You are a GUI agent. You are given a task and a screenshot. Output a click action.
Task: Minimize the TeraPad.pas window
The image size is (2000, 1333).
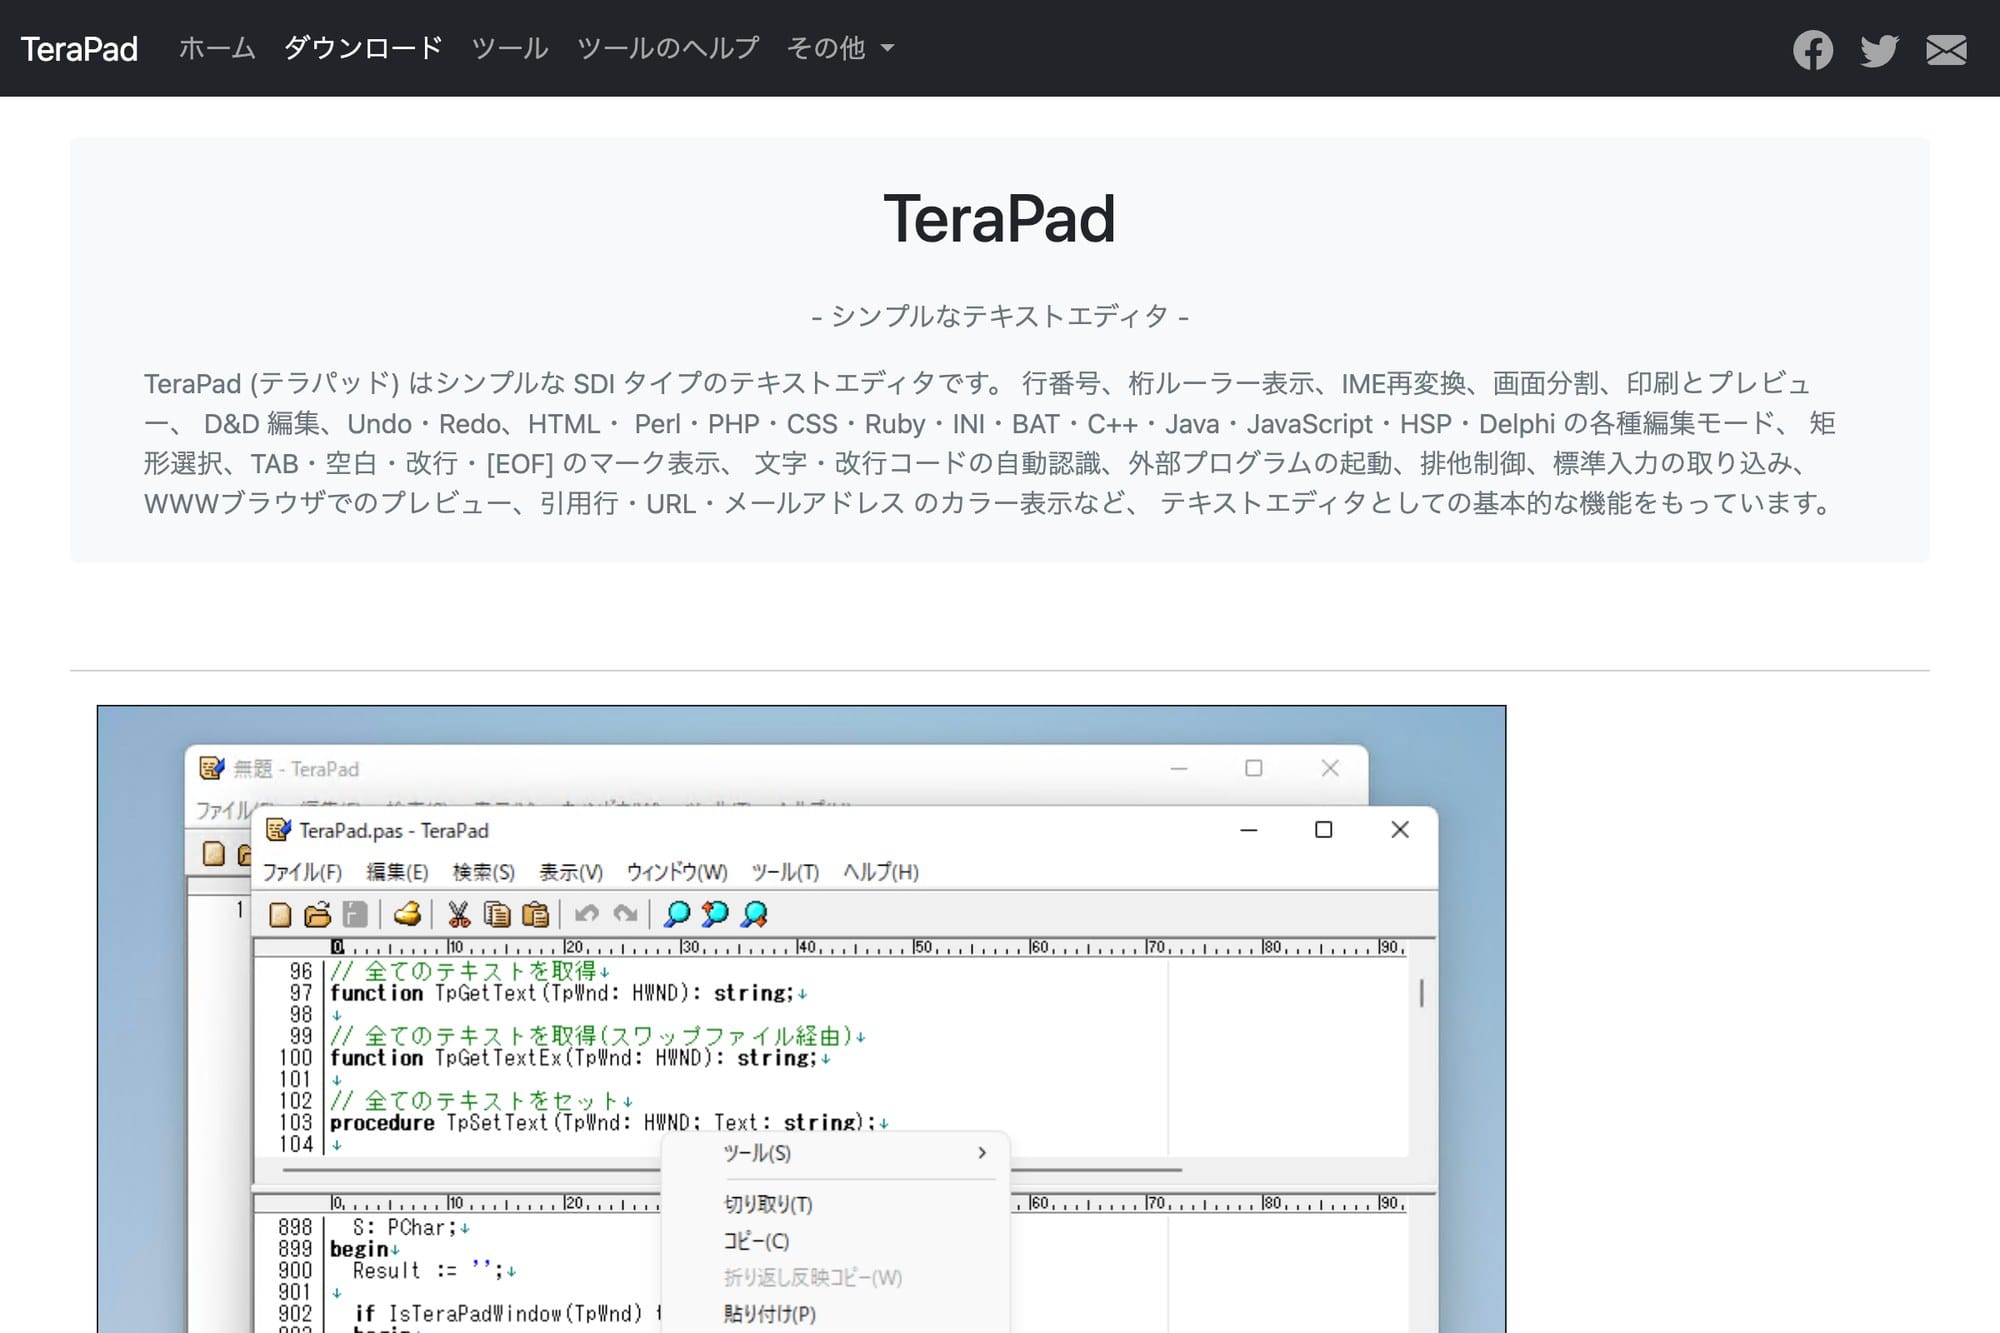[1248, 830]
